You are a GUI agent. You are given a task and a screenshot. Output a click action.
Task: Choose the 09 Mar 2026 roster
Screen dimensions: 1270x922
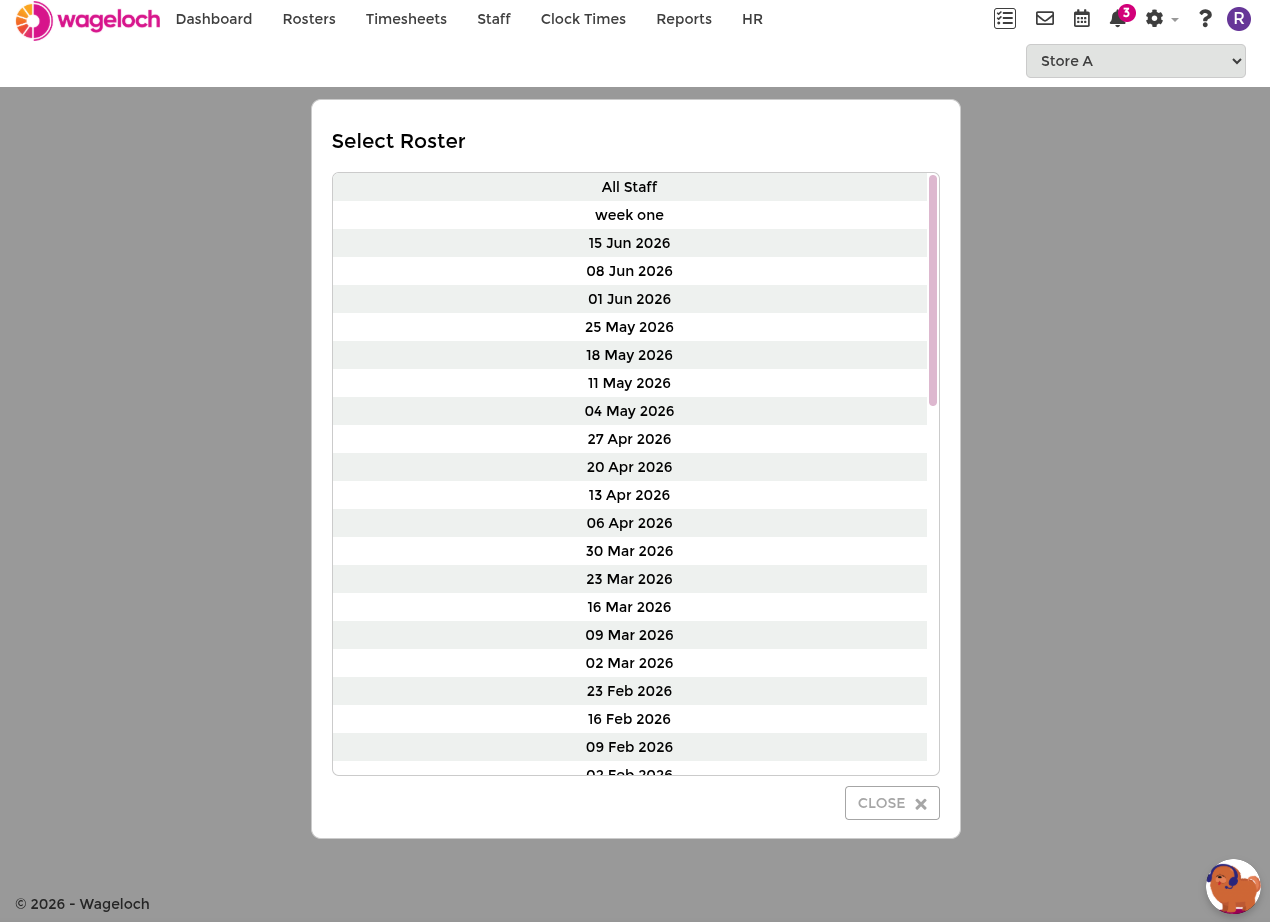[x=630, y=635]
